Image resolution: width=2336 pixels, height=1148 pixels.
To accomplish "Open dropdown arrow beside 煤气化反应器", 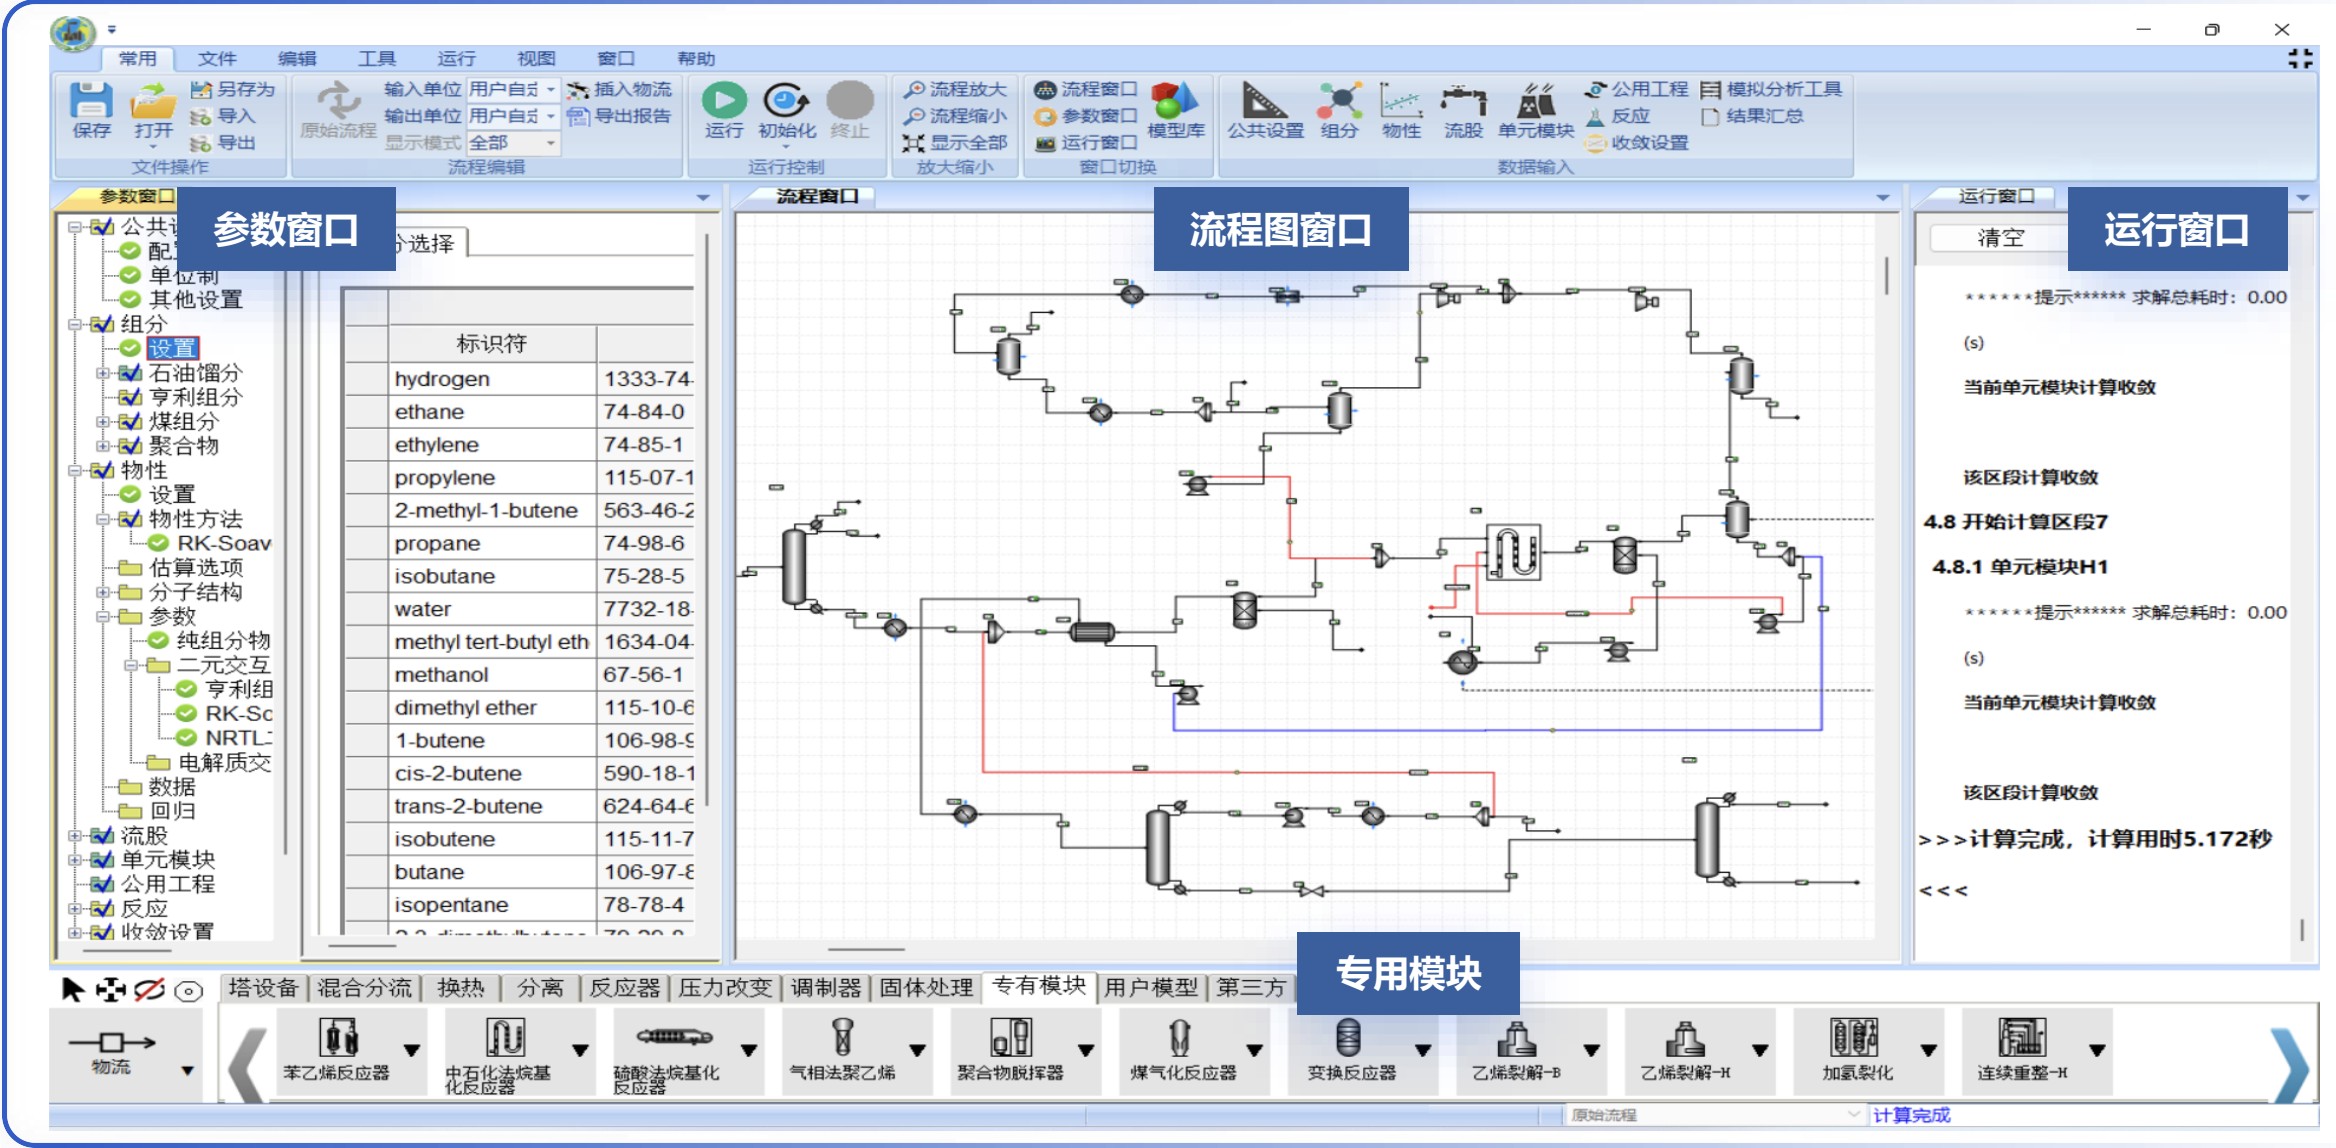I will (1255, 1050).
